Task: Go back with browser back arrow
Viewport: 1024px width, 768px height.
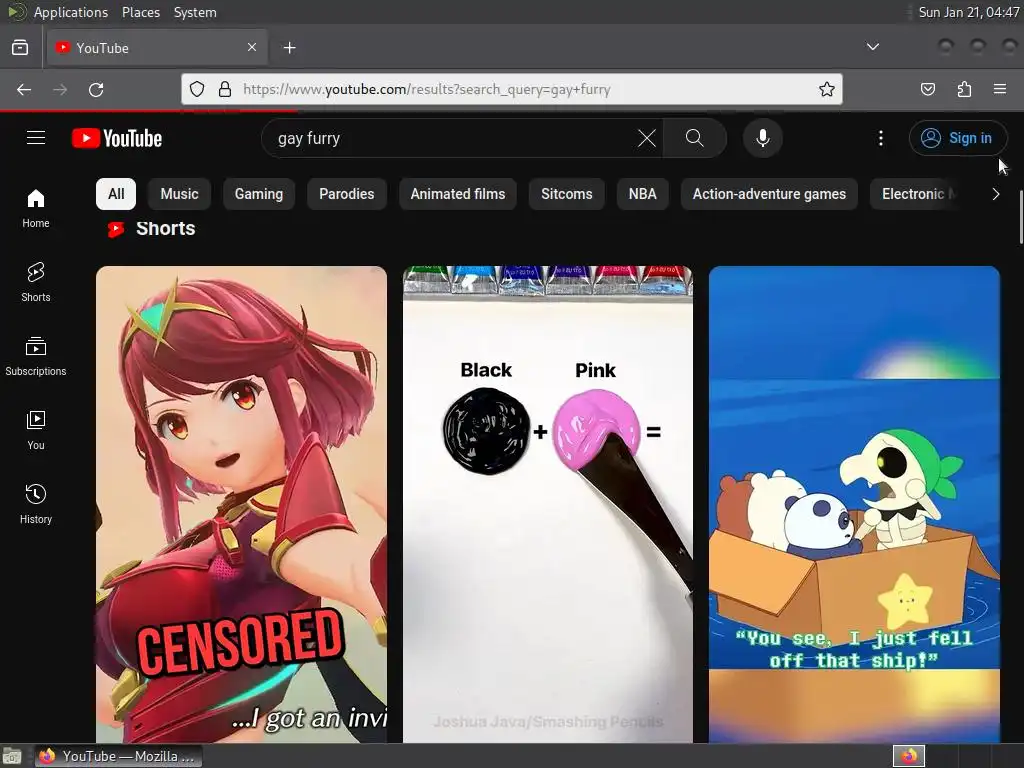Action: [x=24, y=89]
